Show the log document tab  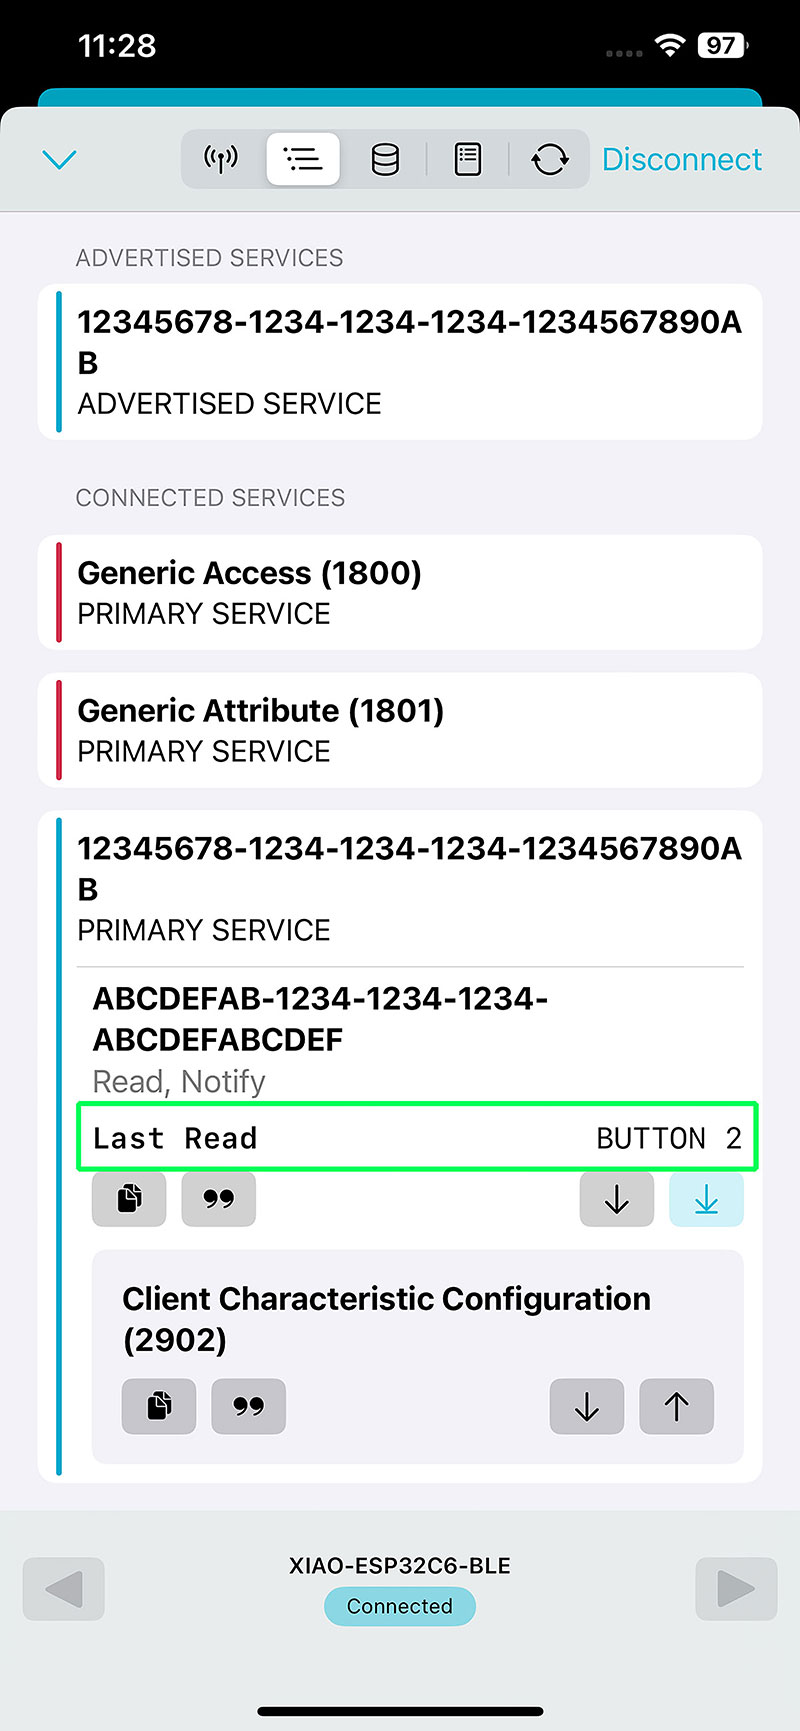(468, 159)
